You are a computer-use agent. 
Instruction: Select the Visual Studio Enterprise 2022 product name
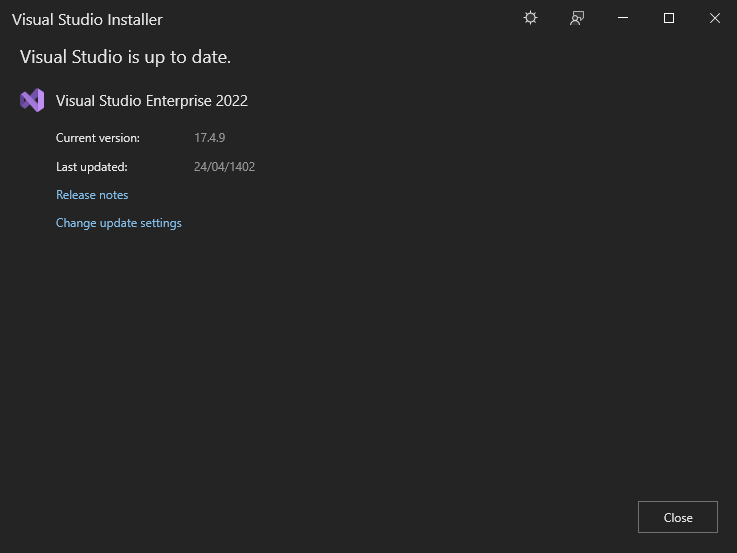152,101
